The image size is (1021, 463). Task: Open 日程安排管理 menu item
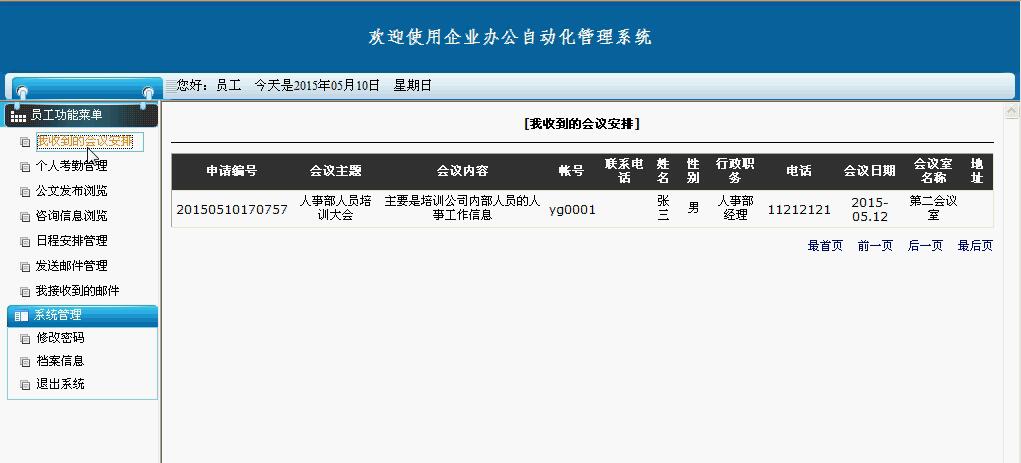pos(72,240)
